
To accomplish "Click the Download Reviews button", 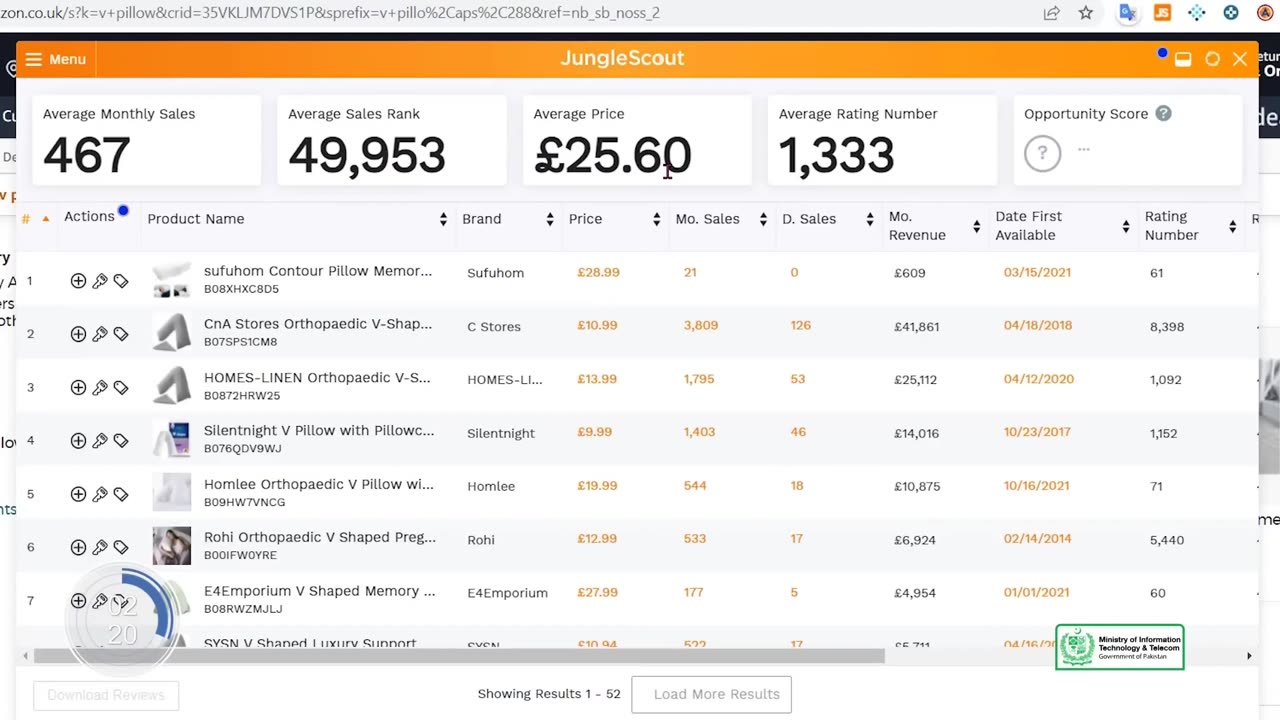I will point(106,695).
